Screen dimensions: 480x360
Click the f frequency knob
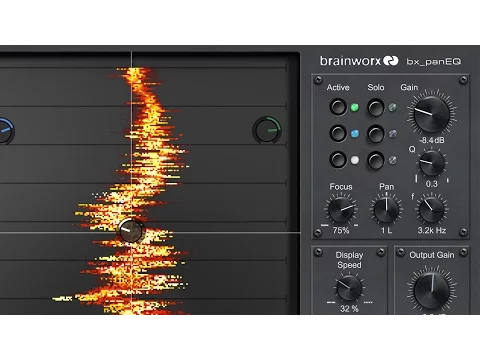tap(432, 210)
